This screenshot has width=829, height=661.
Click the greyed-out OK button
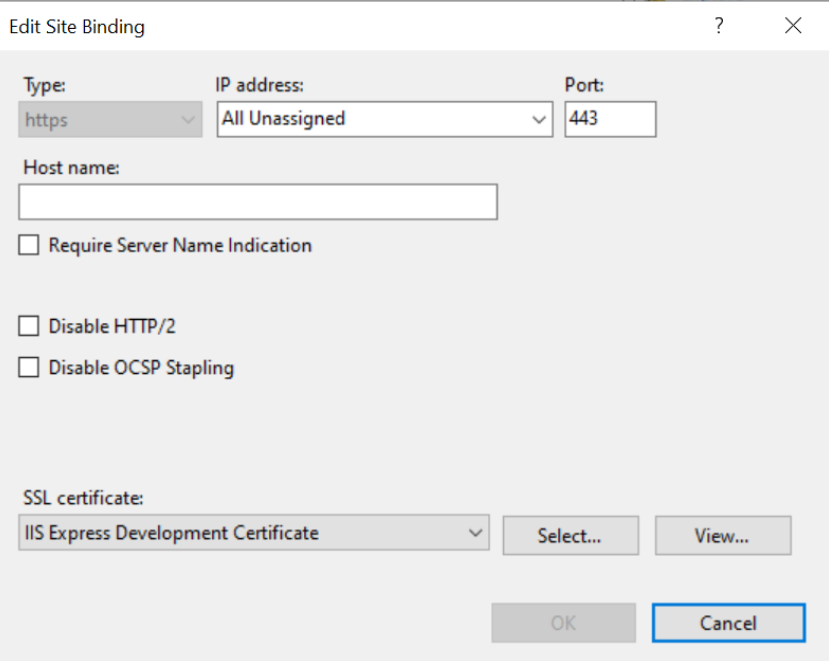[564, 623]
